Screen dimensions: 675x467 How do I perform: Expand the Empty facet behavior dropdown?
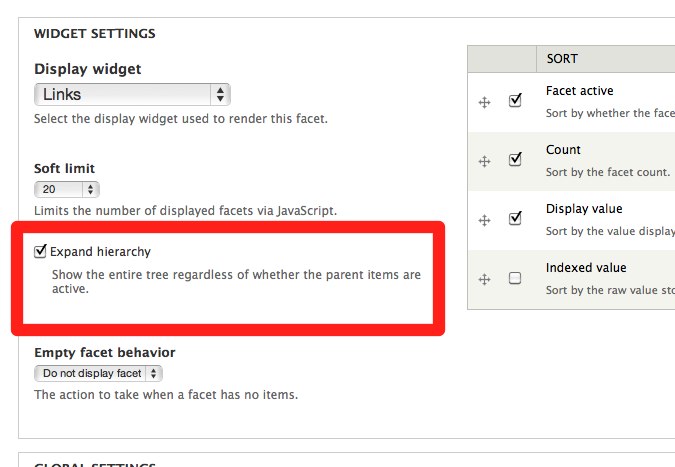coord(98,374)
